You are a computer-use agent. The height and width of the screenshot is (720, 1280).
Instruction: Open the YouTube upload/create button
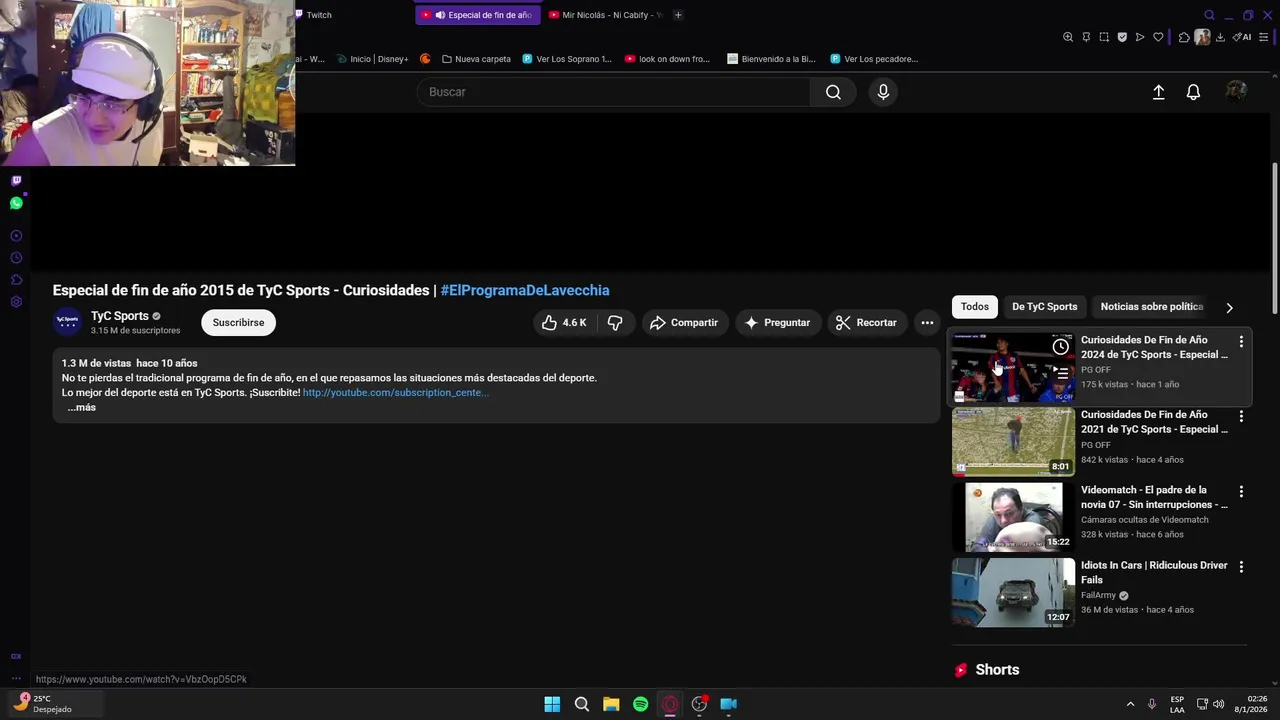coord(1159,92)
